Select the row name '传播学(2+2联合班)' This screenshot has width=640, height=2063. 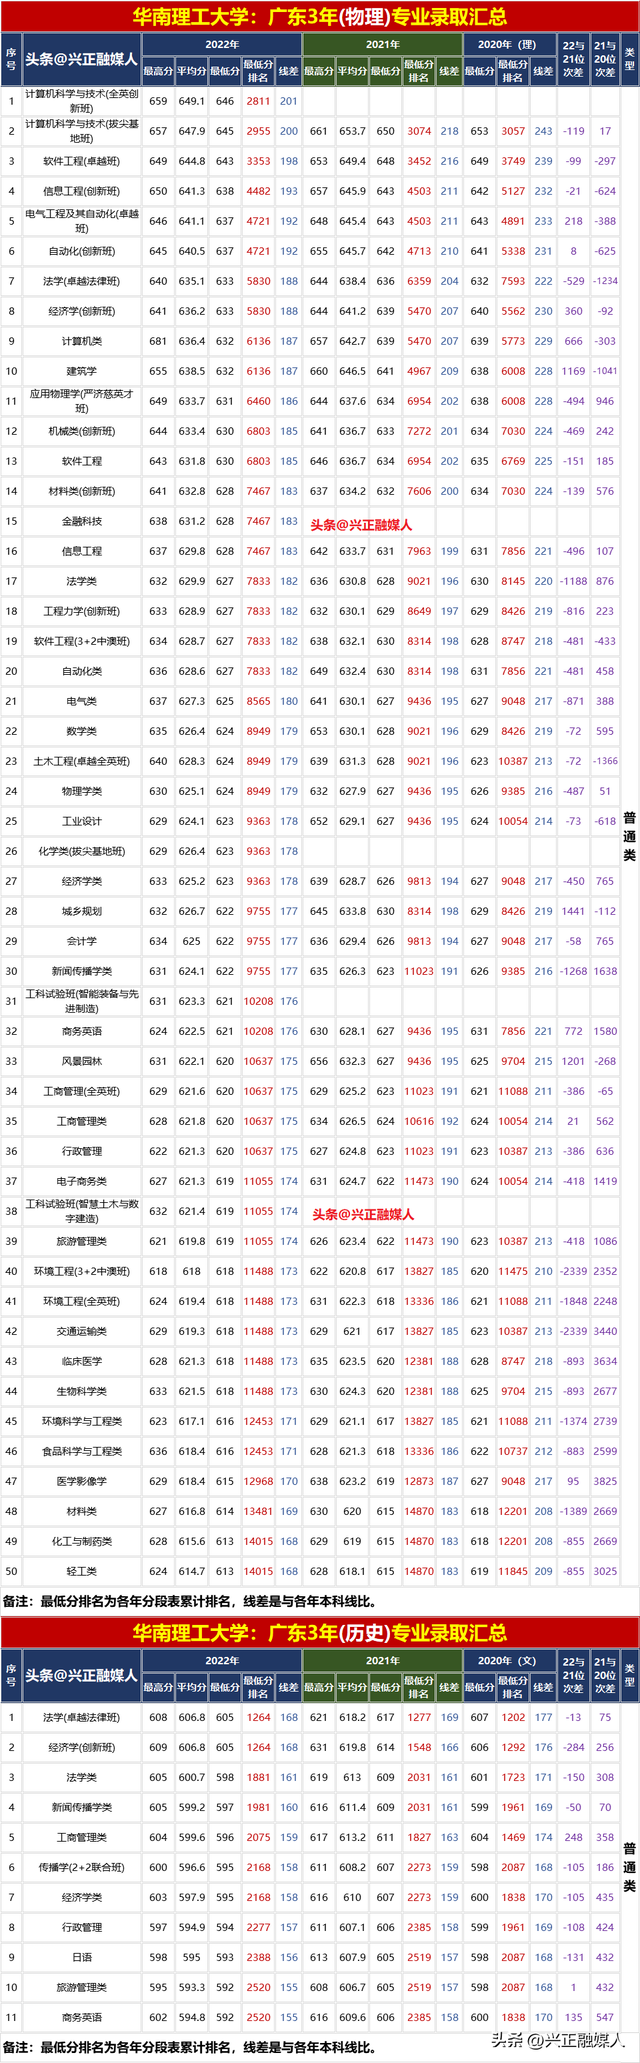(81, 1867)
